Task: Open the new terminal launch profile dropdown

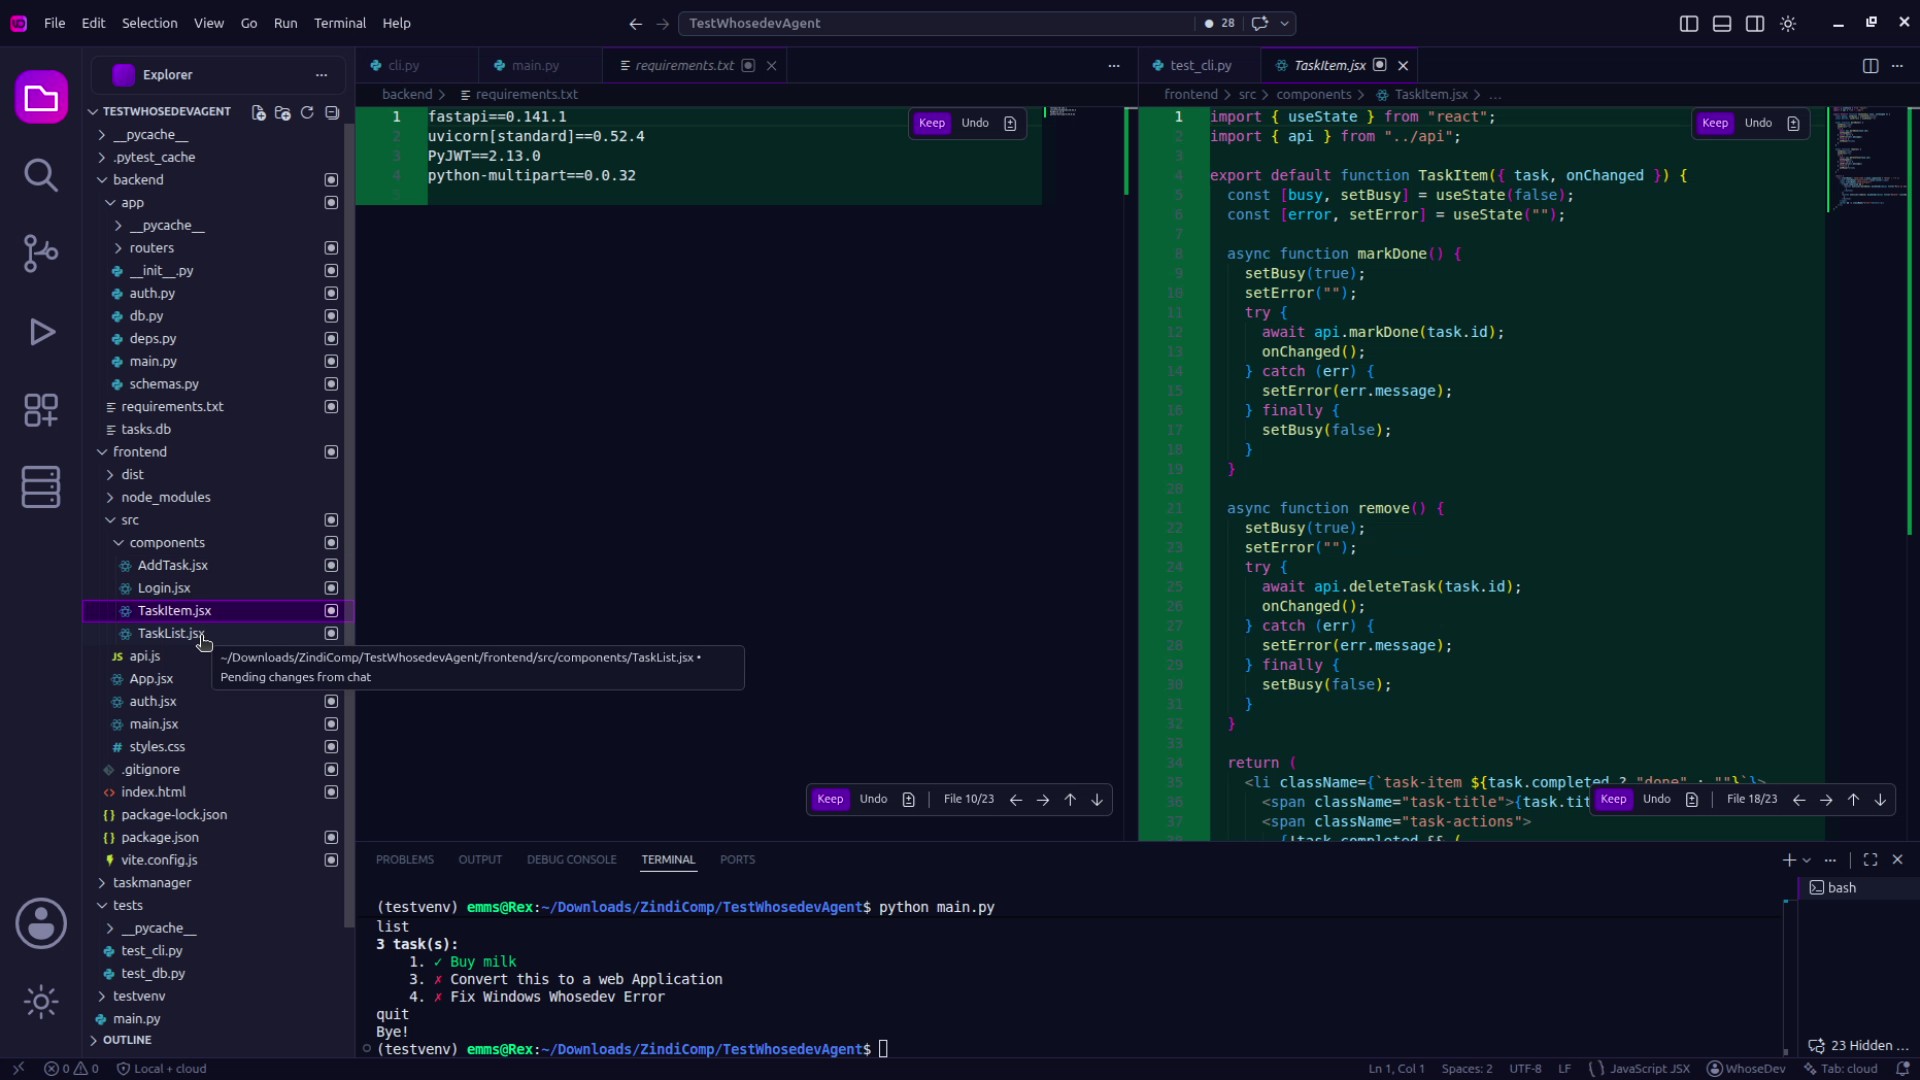Action: (x=1807, y=860)
